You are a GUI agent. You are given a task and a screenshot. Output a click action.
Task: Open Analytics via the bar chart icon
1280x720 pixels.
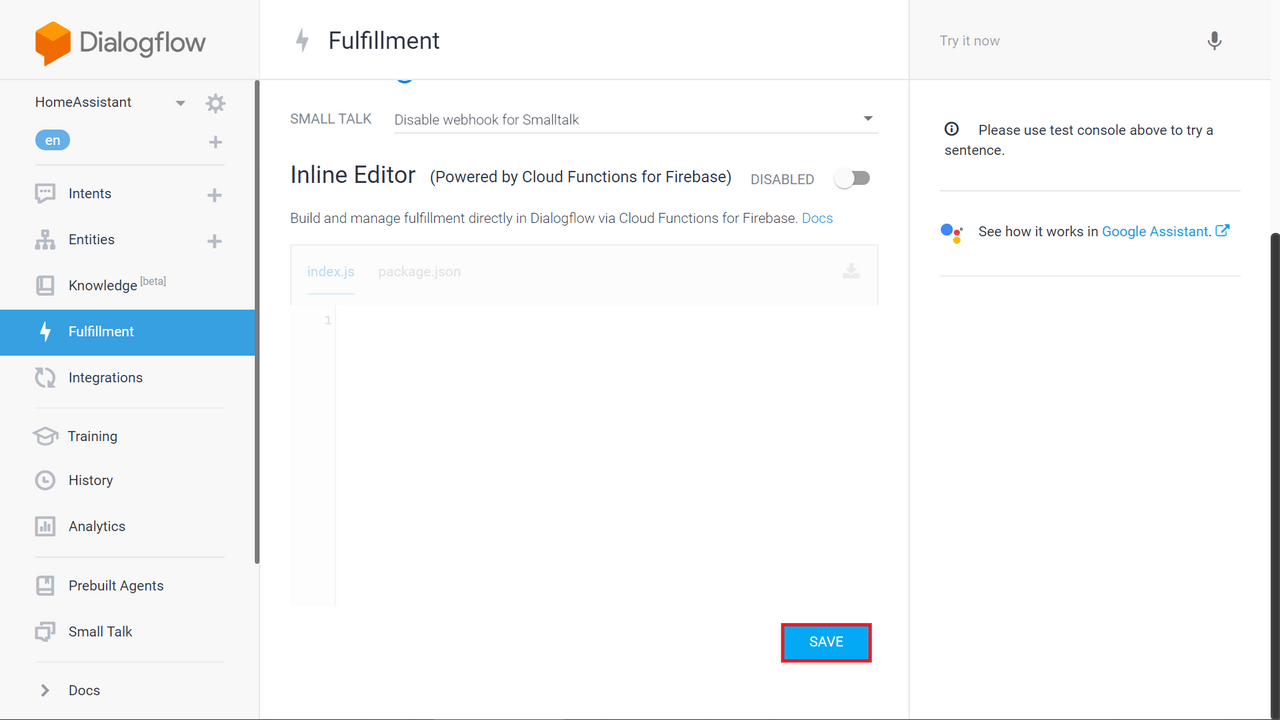coord(45,527)
